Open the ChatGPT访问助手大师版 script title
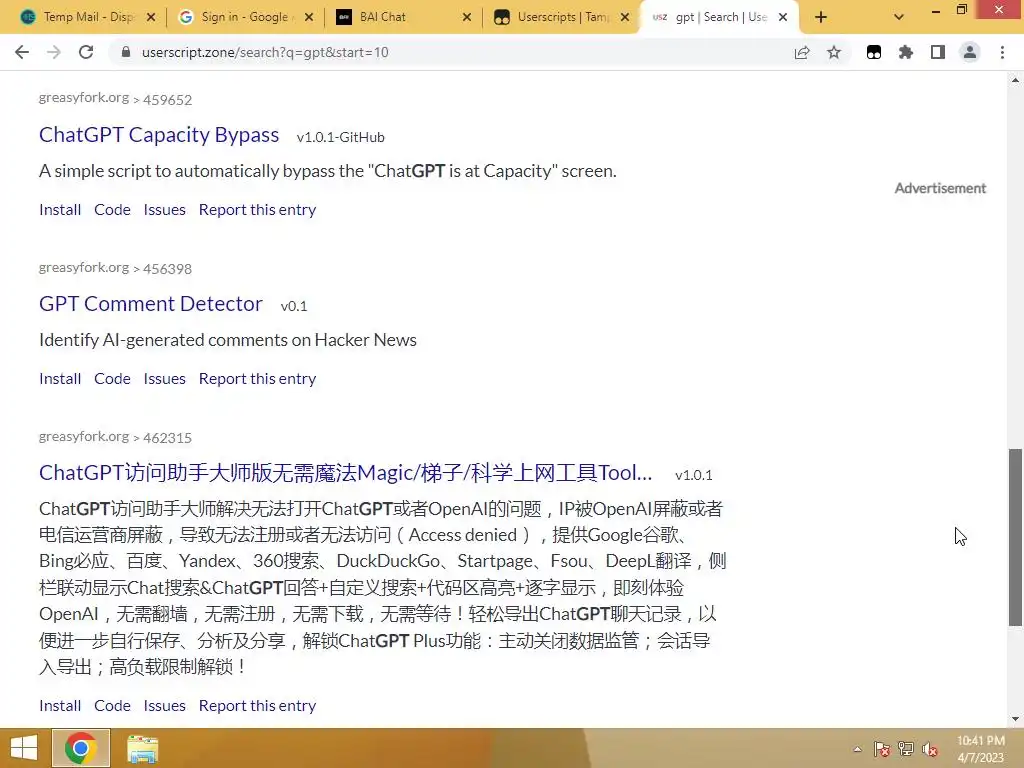Screen dimensions: 1024x768 click(x=345, y=473)
